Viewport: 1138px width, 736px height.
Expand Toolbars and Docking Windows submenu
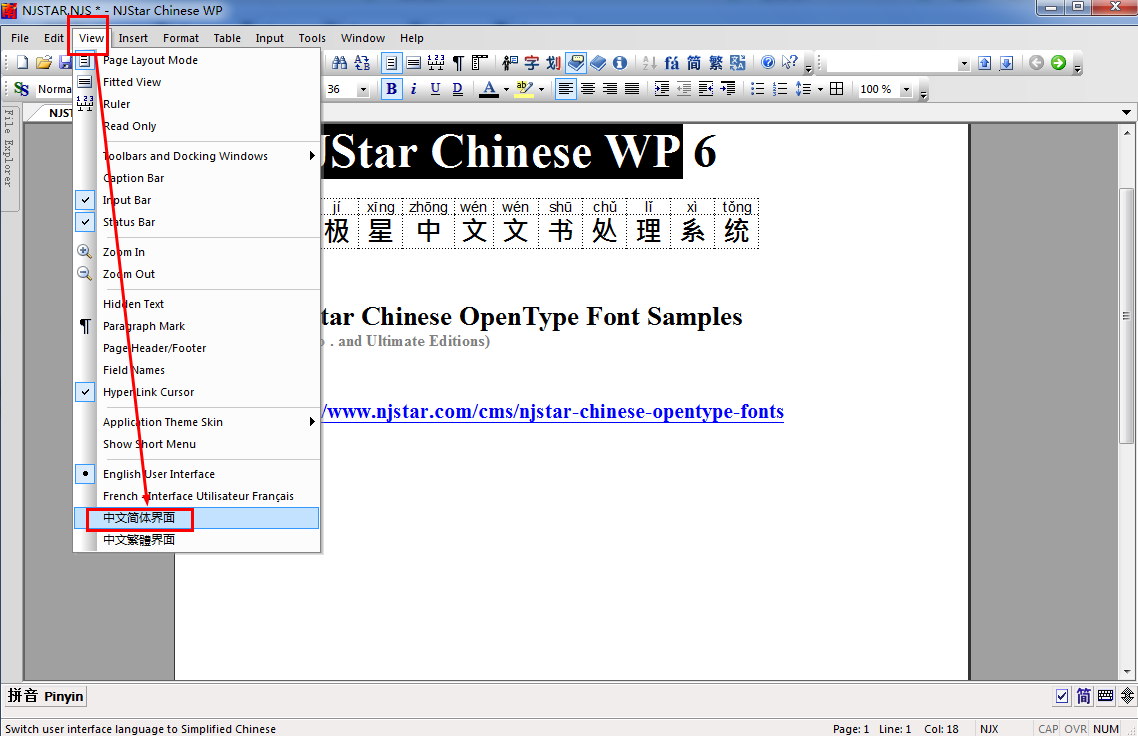tap(197, 156)
